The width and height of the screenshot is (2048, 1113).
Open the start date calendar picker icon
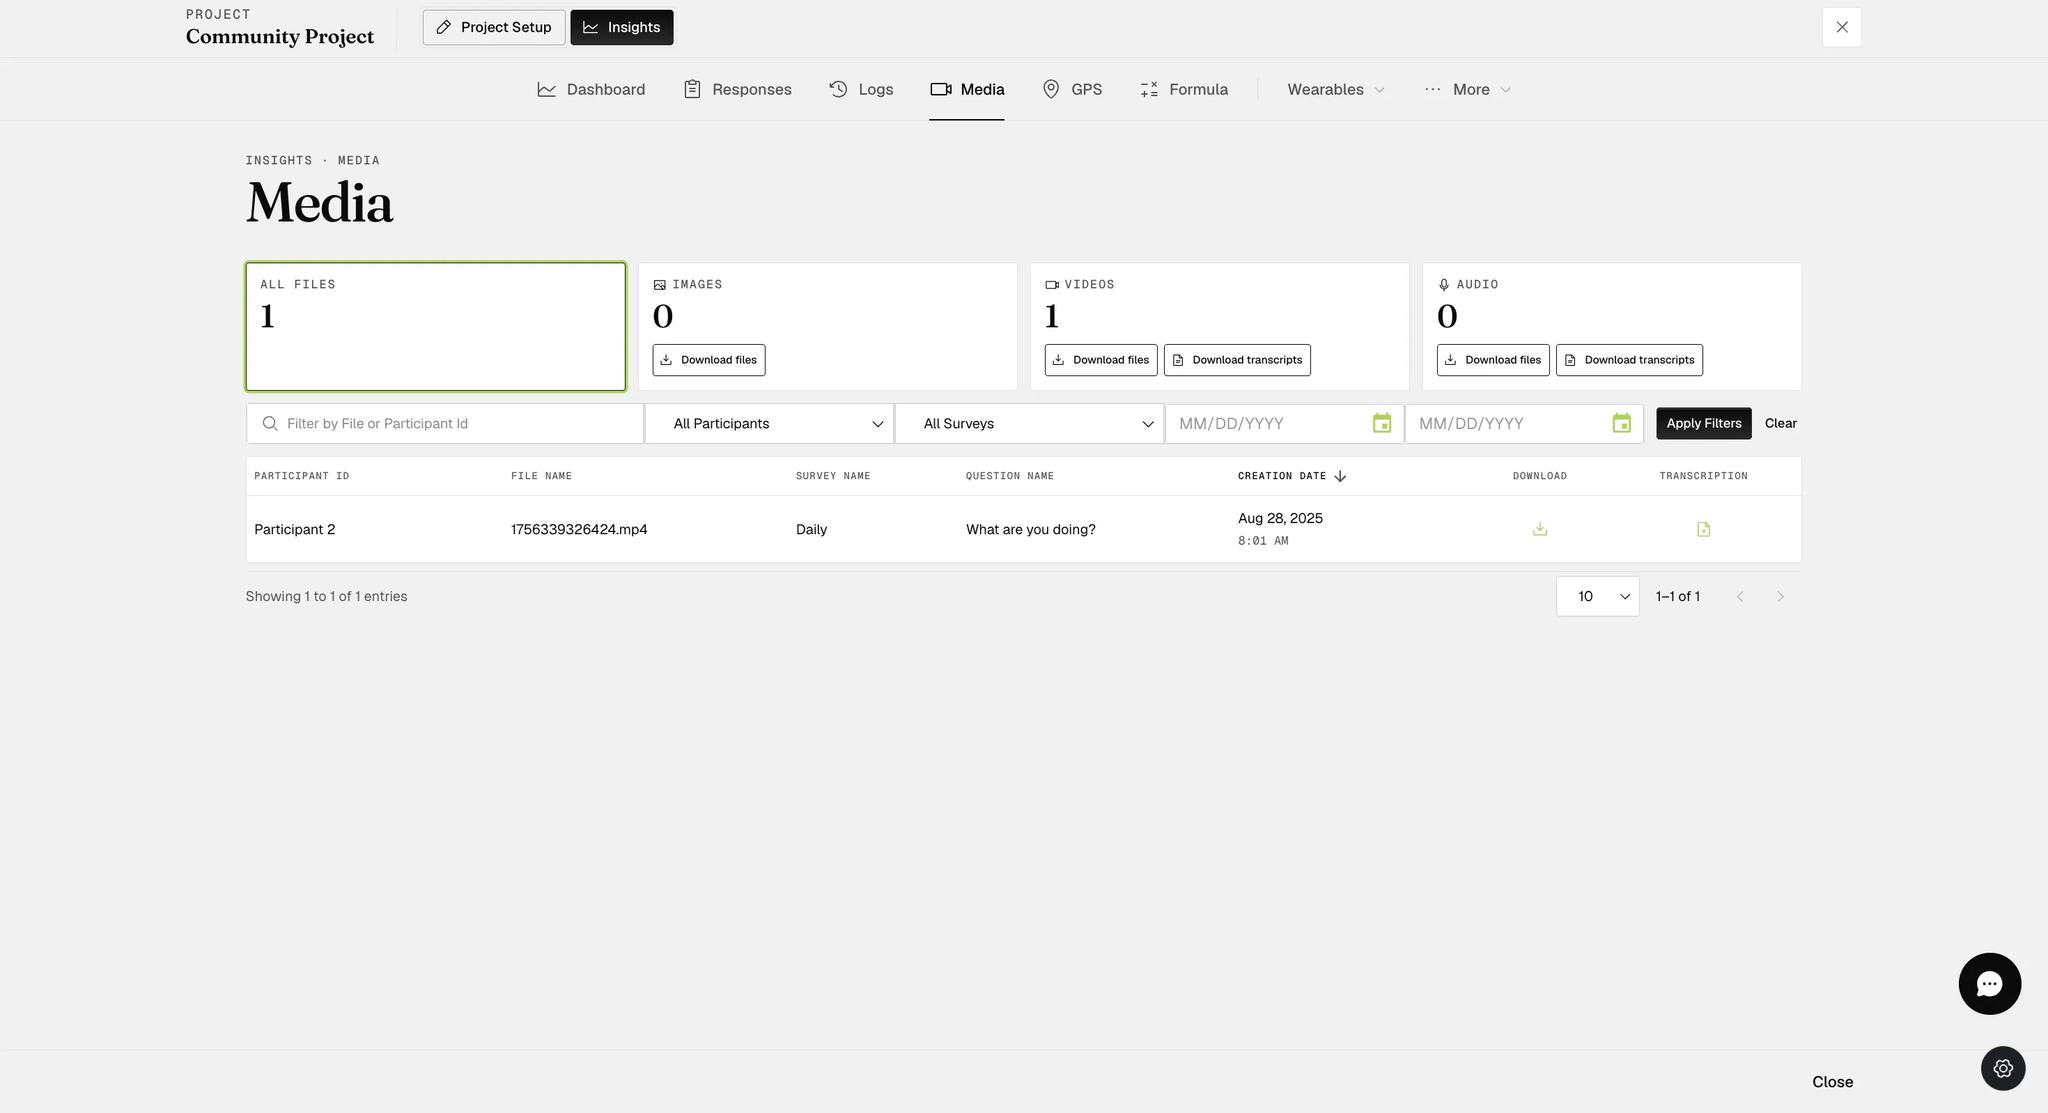point(1382,424)
